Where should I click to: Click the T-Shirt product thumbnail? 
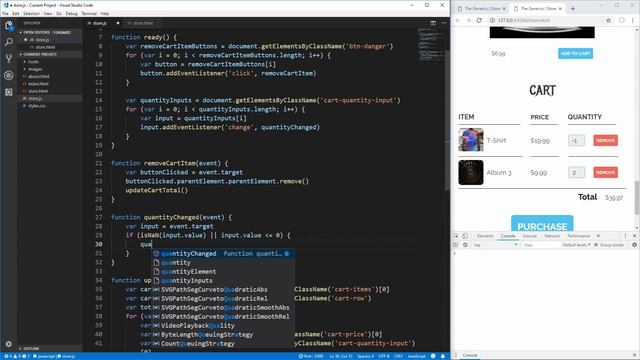pyautogui.click(x=471, y=140)
